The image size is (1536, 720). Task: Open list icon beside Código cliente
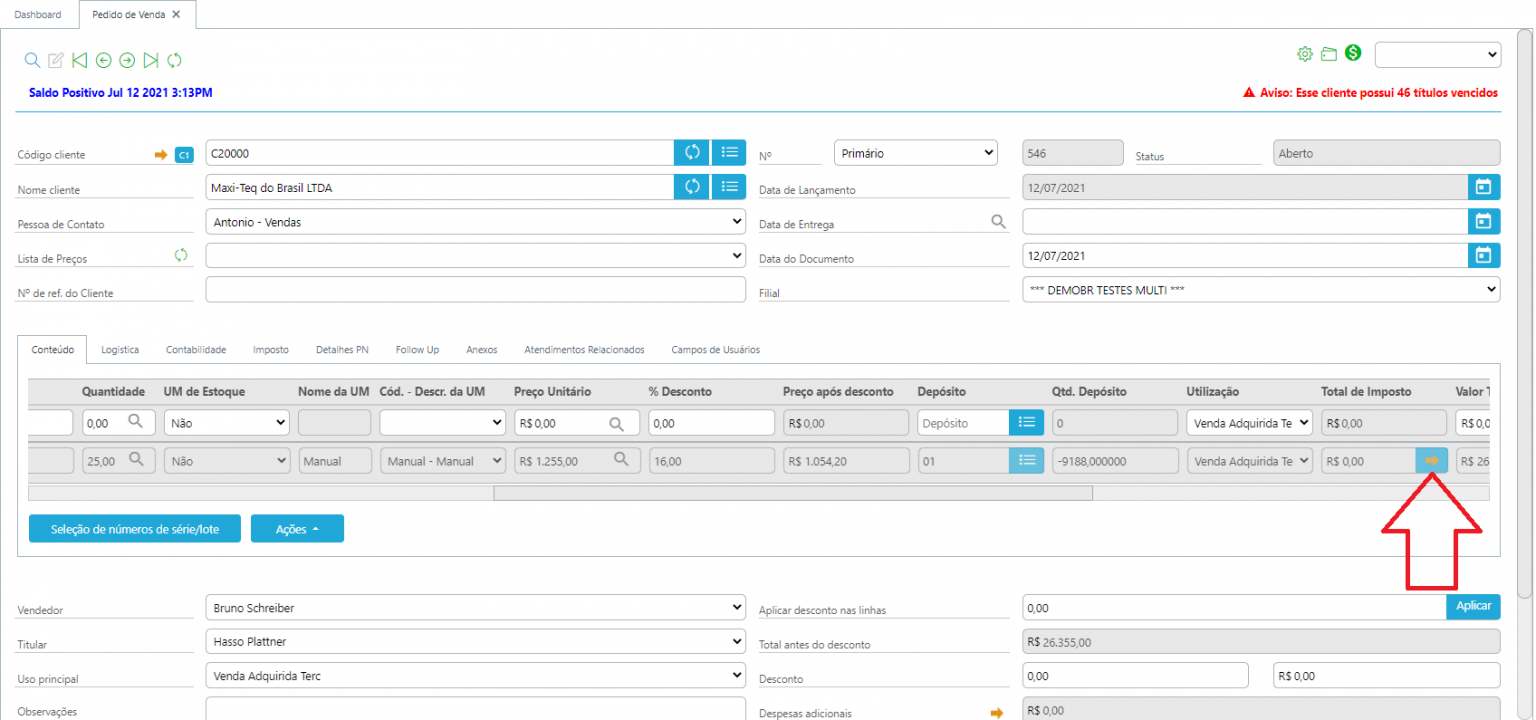(x=729, y=152)
